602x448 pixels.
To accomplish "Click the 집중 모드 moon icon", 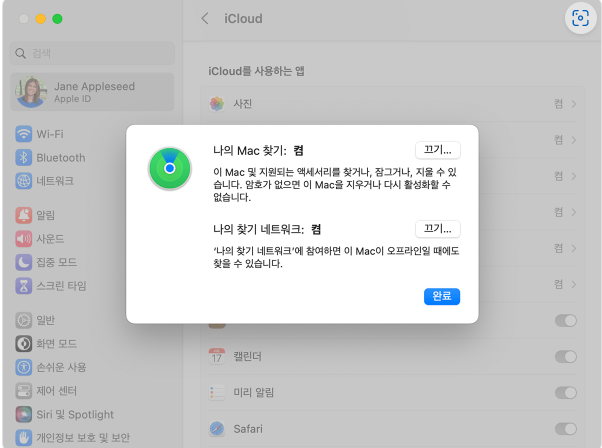I will coord(23,262).
